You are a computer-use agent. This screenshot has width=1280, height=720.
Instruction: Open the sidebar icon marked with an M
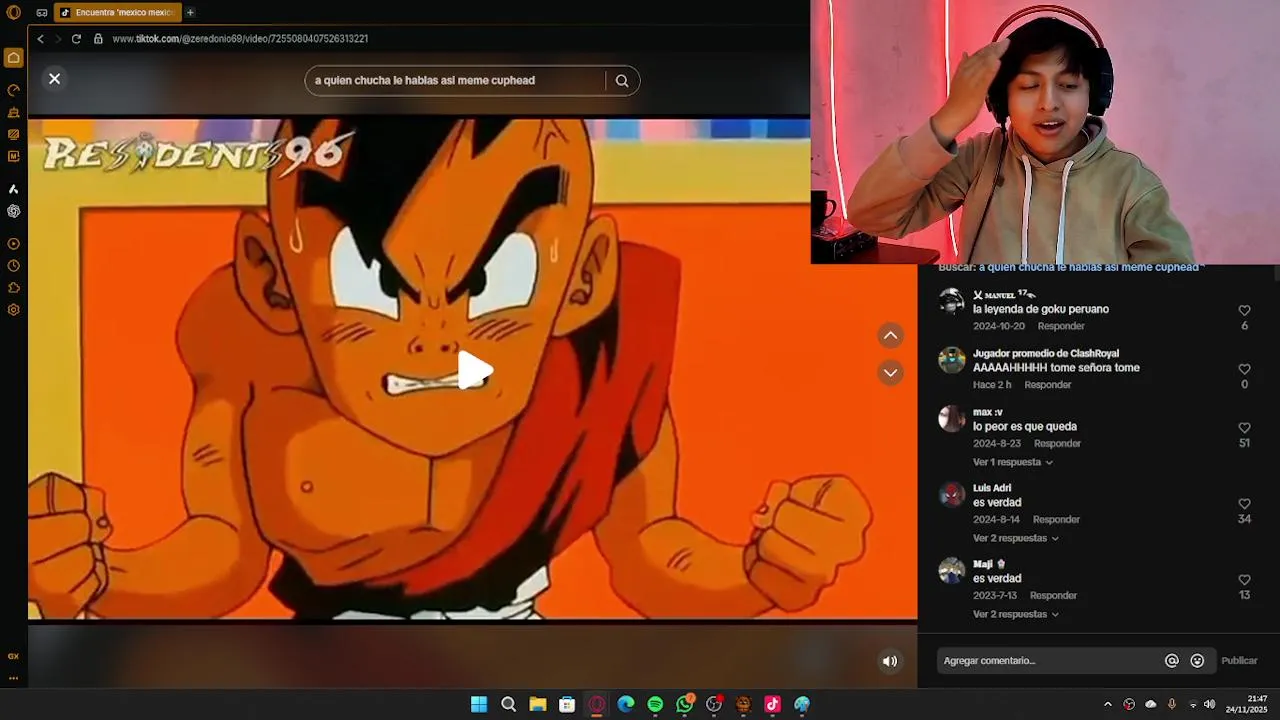pyautogui.click(x=14, y=156)
